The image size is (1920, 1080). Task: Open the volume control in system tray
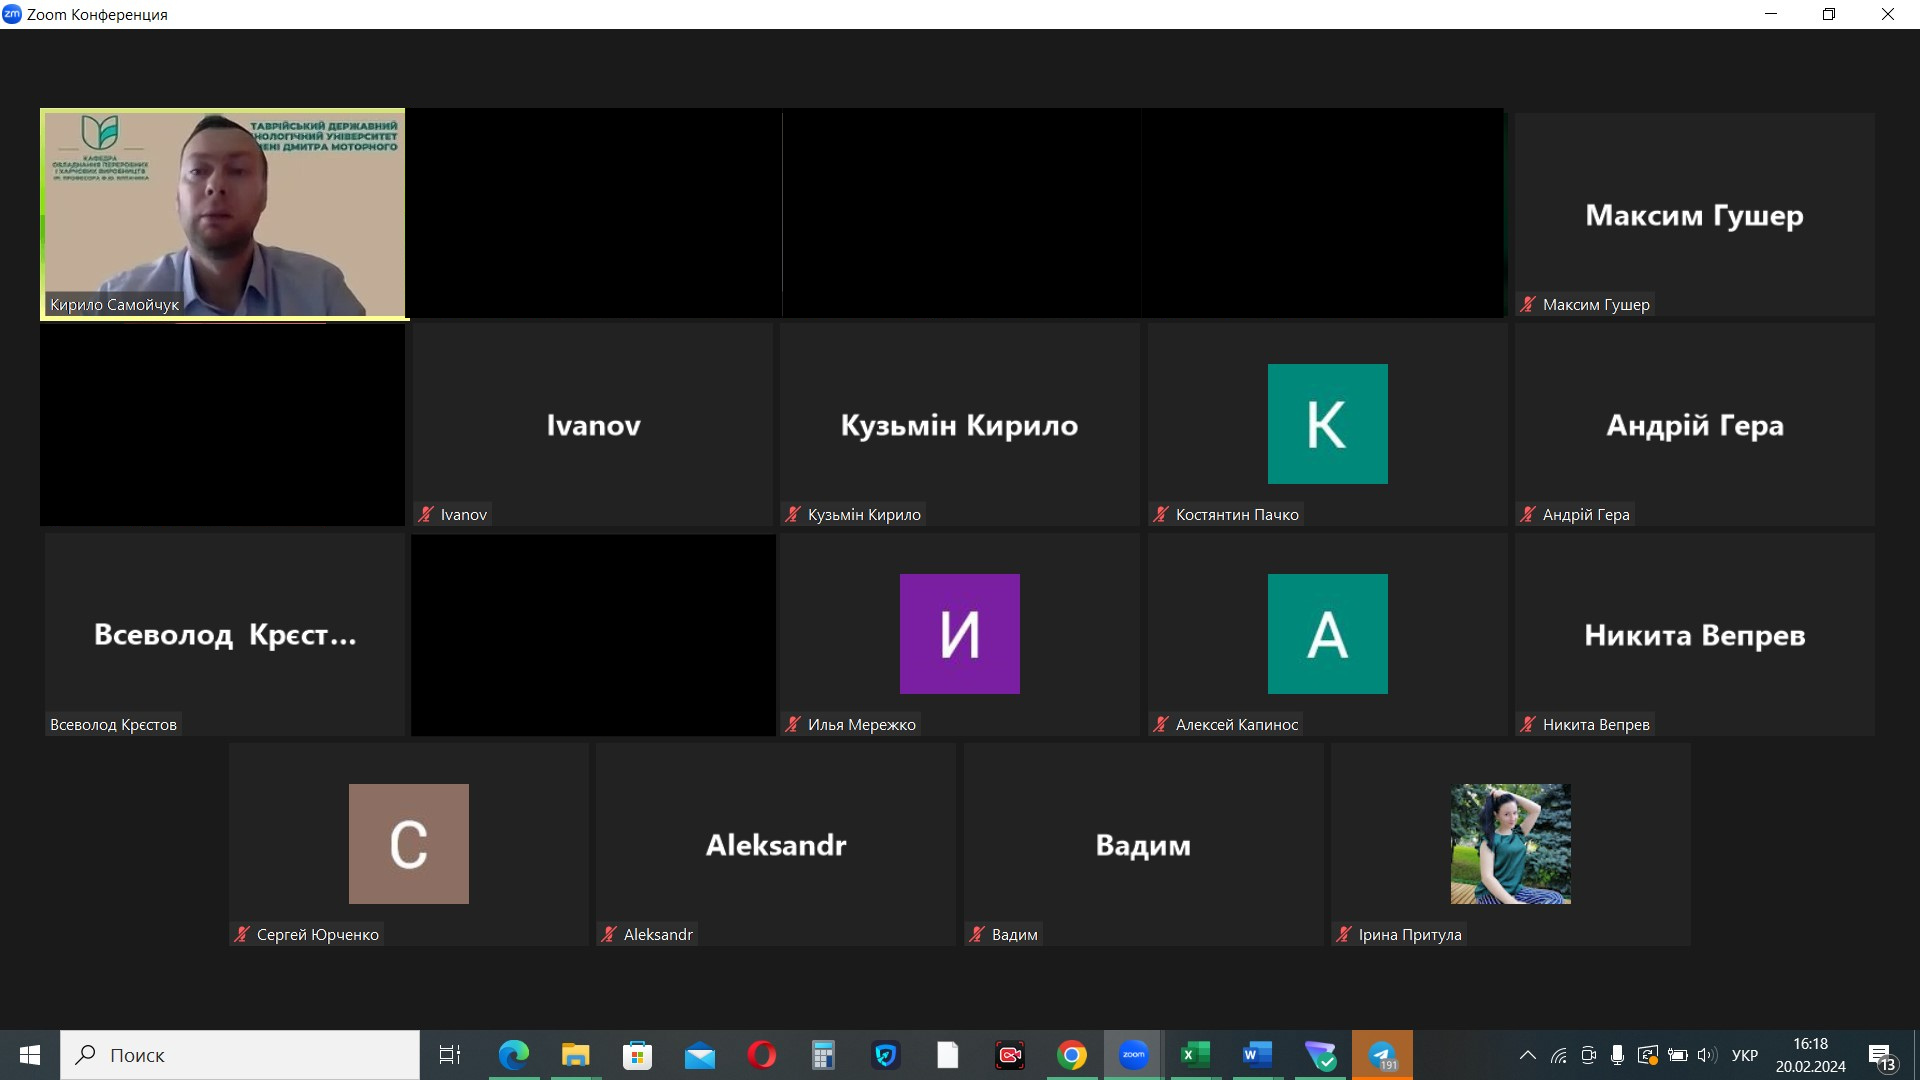(x=1706, y=1055)
